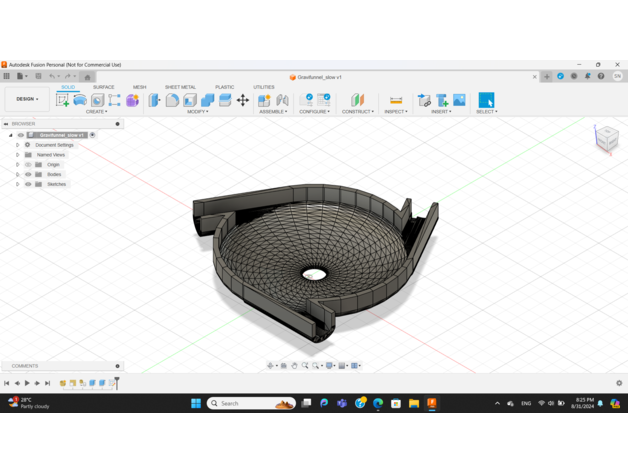This screenshot has height=472, width=628.
Task: Click the timeline Play button
Action: tap(27, 383)
